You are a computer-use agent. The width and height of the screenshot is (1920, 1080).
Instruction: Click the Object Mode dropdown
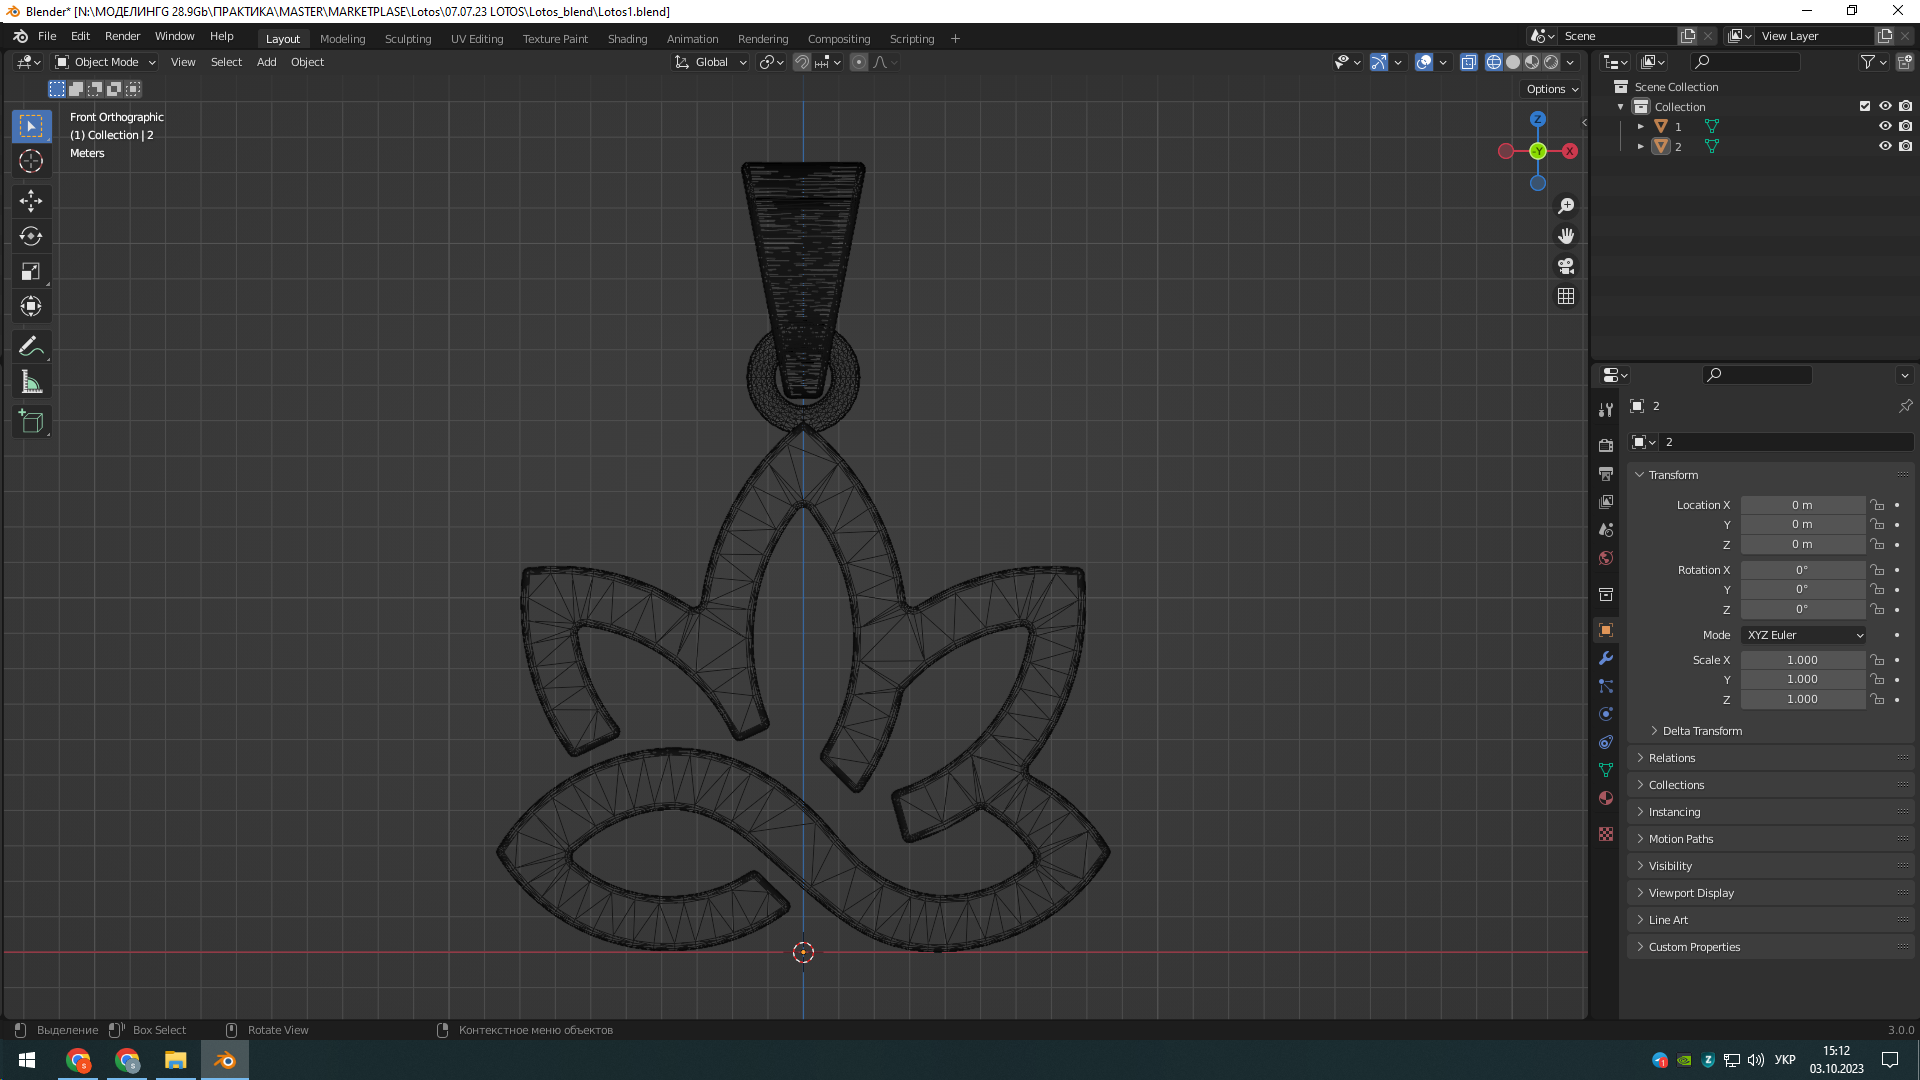(x=104, y=62)
